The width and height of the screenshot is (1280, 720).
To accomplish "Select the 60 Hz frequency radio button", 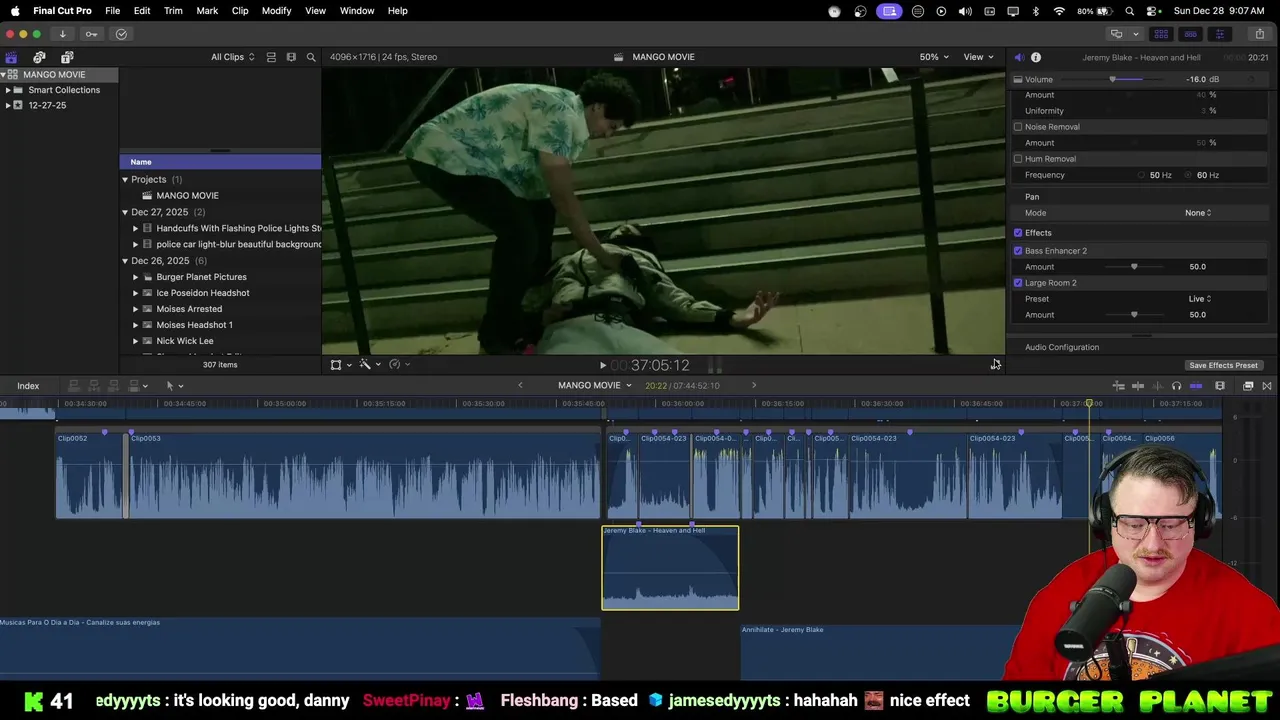I will point(1189,175).
